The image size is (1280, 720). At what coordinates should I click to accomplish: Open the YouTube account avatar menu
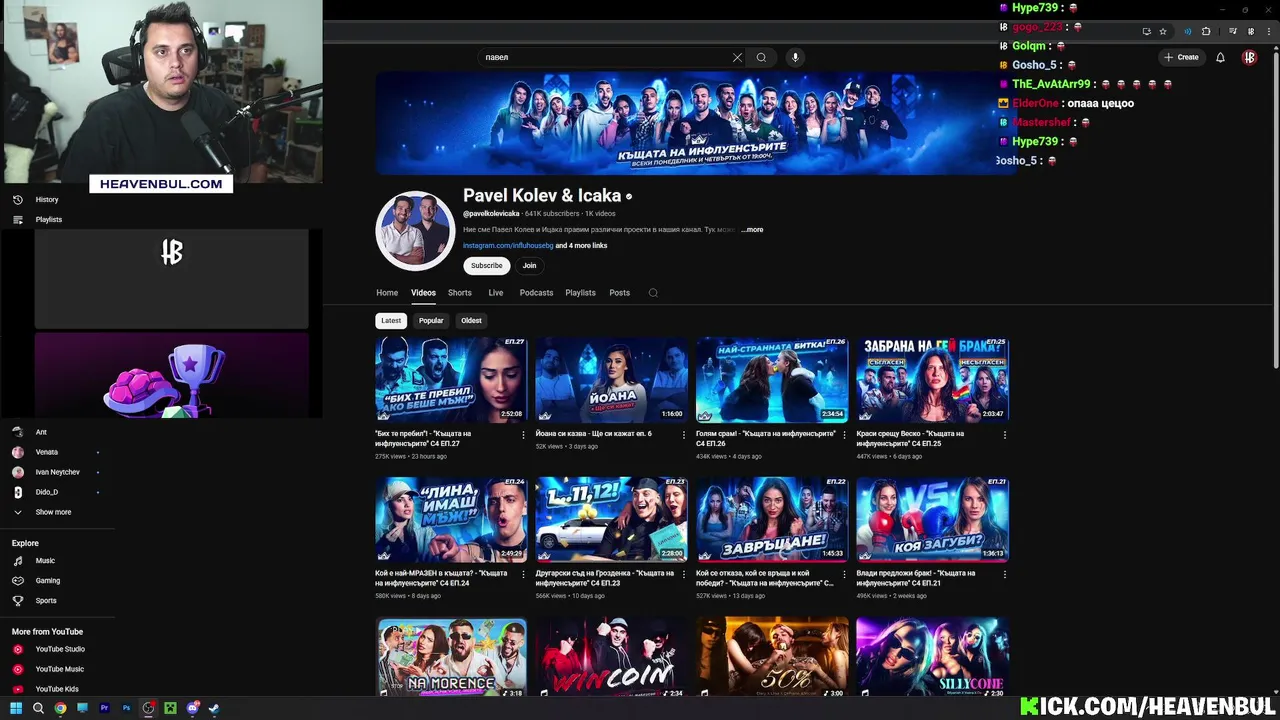pyautogui.click(x=1249, y=57)
